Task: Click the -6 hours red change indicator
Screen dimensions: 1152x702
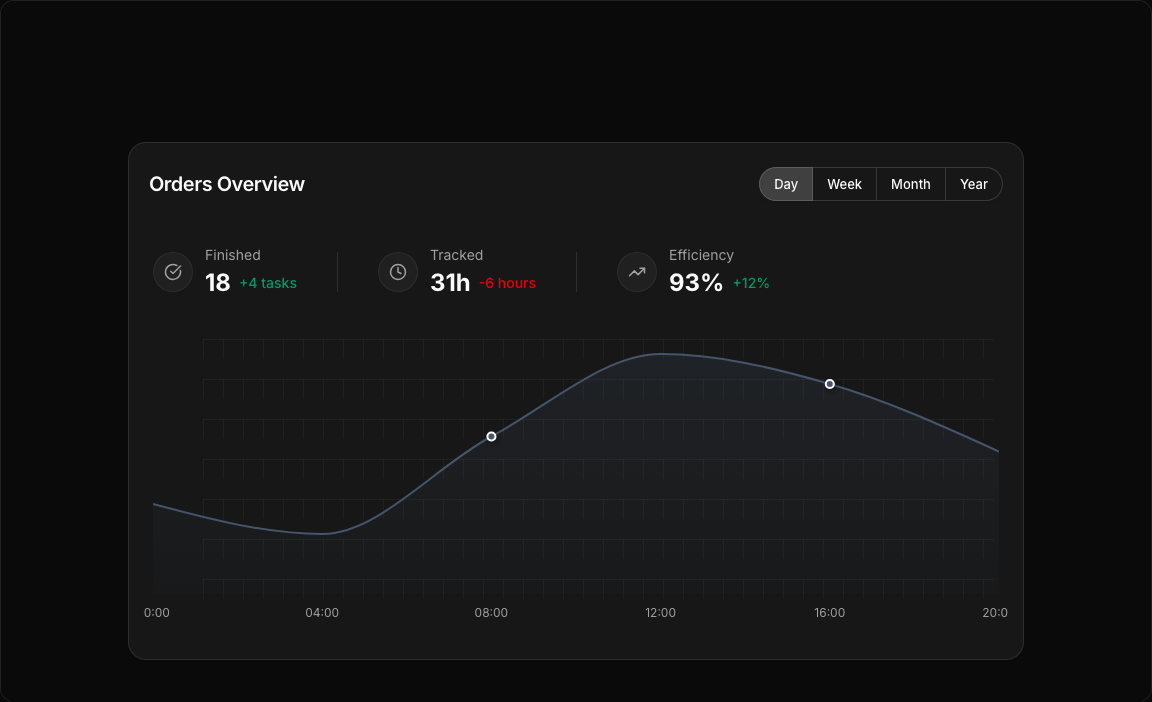Action: pos(507,283)
